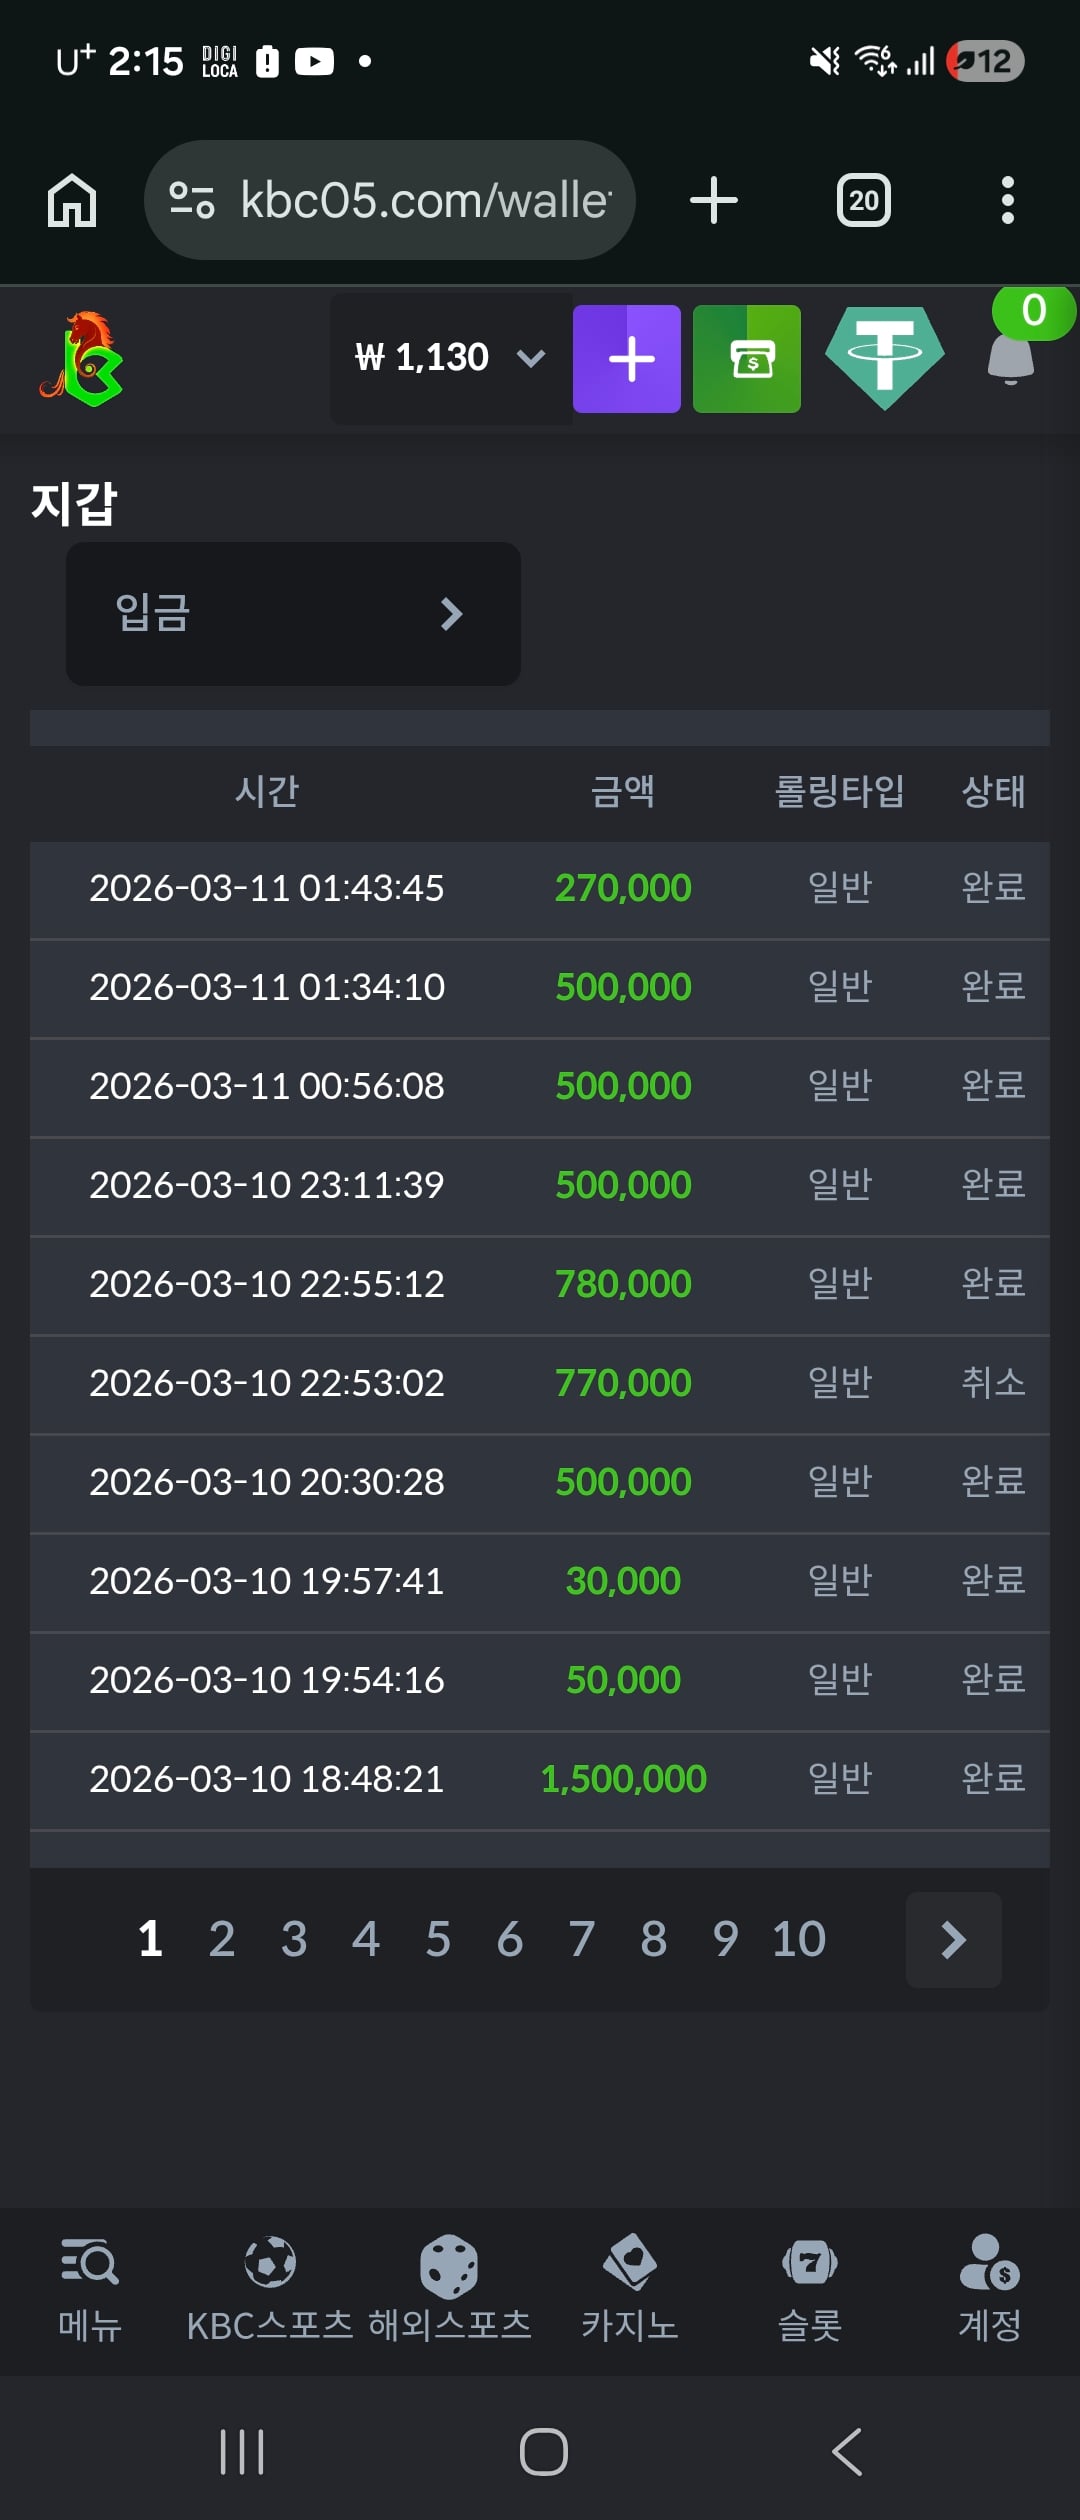Expand the 입금 transaction type selector
The image size is (1080, 2520).
tap(293, 613)
